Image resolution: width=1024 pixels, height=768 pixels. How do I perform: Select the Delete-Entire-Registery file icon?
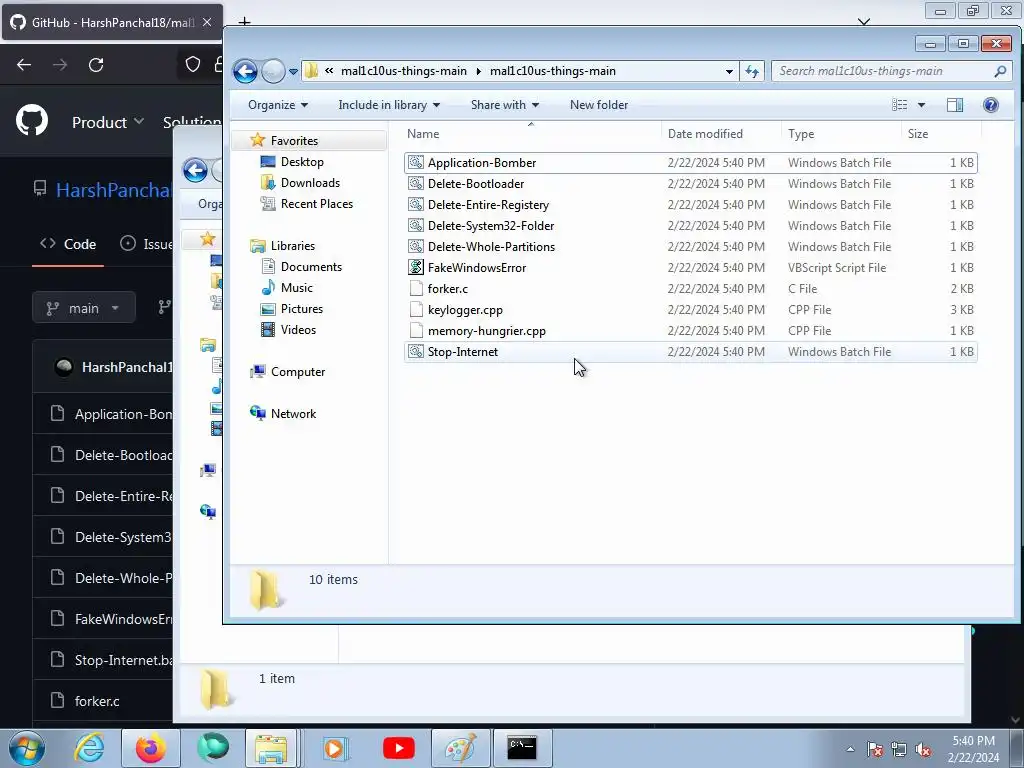tap(416, 204)
